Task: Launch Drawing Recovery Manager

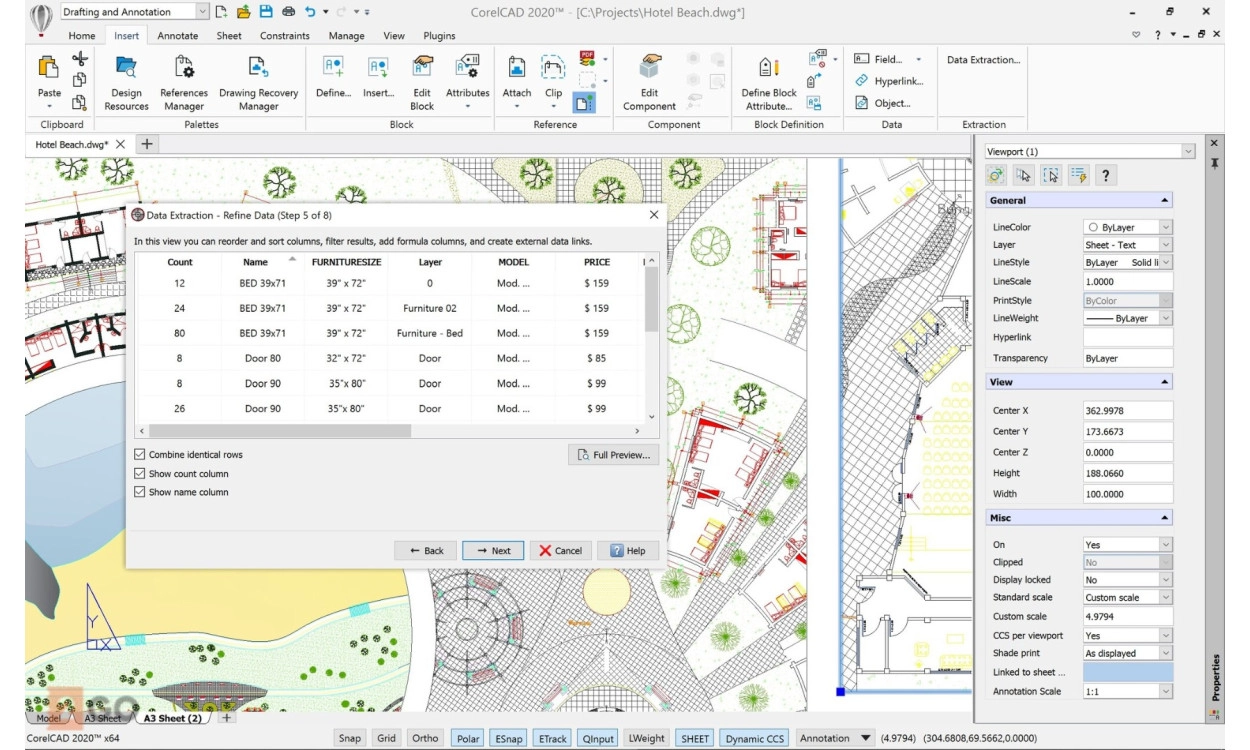Action: tap(258, 80)
